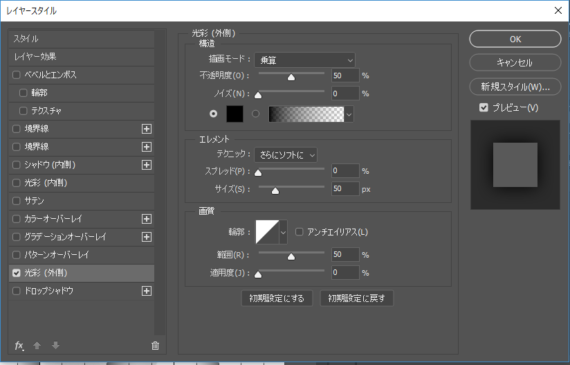This screenshot has width=570, height=365.
Task: Close the レイヤースタイル dialog
Action: (558, 11)
